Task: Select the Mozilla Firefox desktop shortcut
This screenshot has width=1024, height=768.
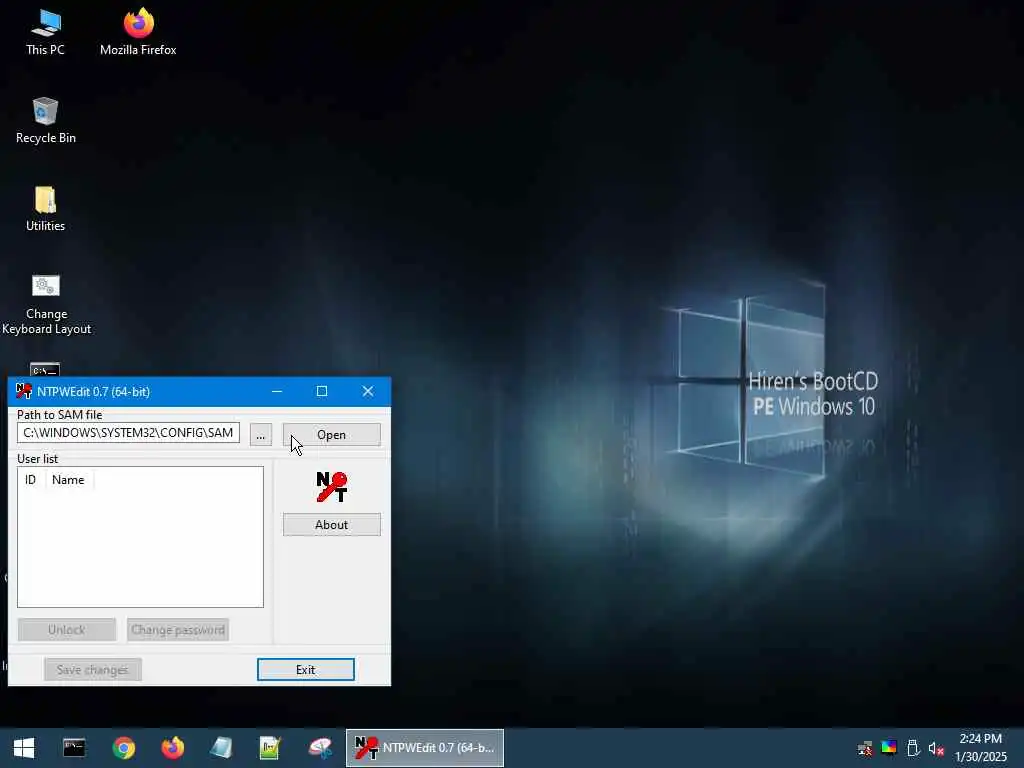Action: [138, 32]
